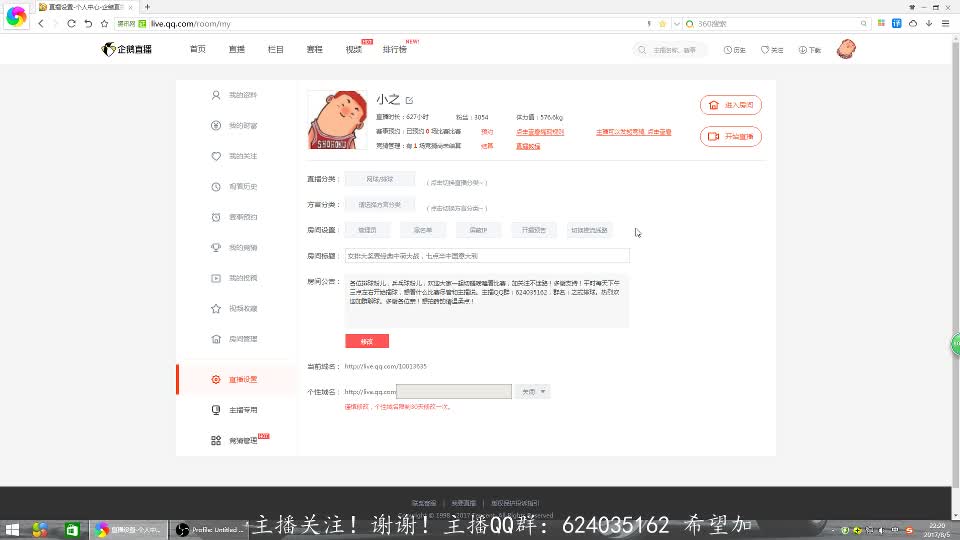Click the Penguin Live 企鹅直播 logo
Viewport: 960px width, 540px height.
(x=128, y=49)
